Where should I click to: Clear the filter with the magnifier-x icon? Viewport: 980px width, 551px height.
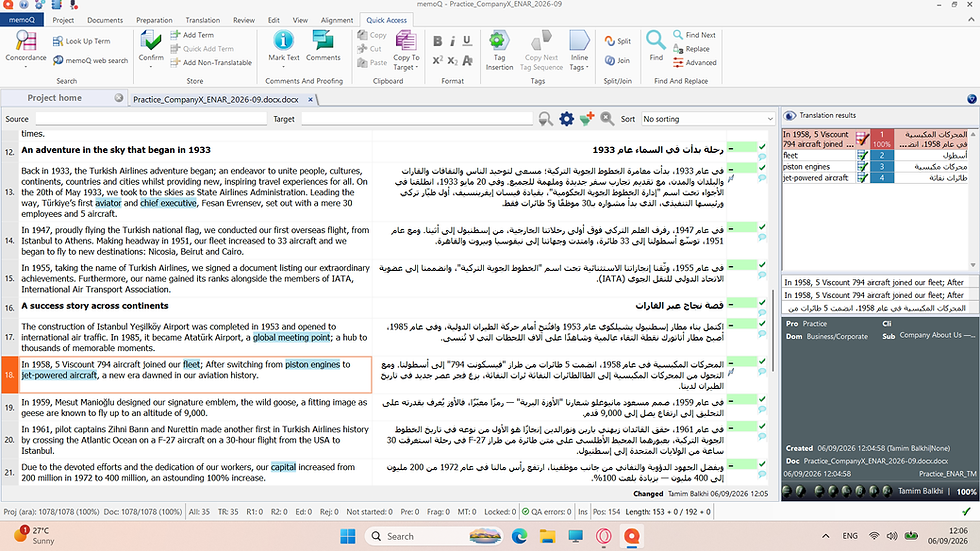point(606,118)
